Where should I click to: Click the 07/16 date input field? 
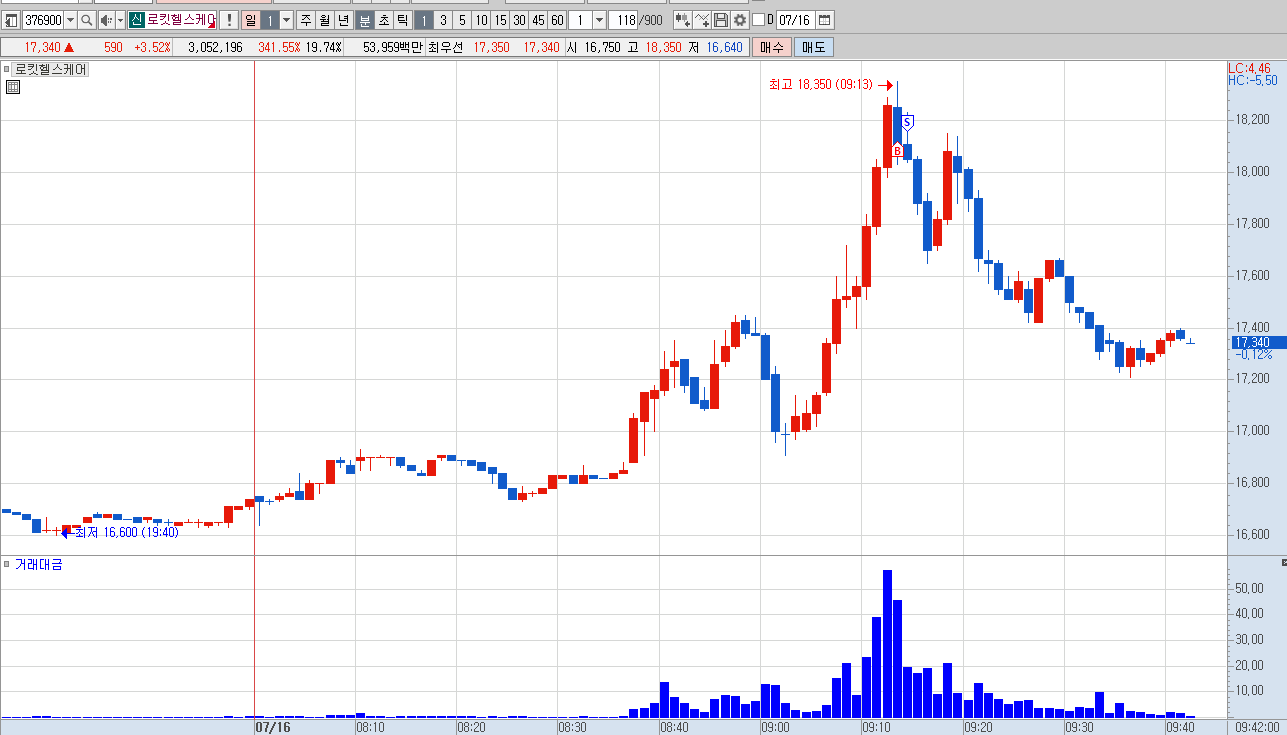[x=796, y=20]
